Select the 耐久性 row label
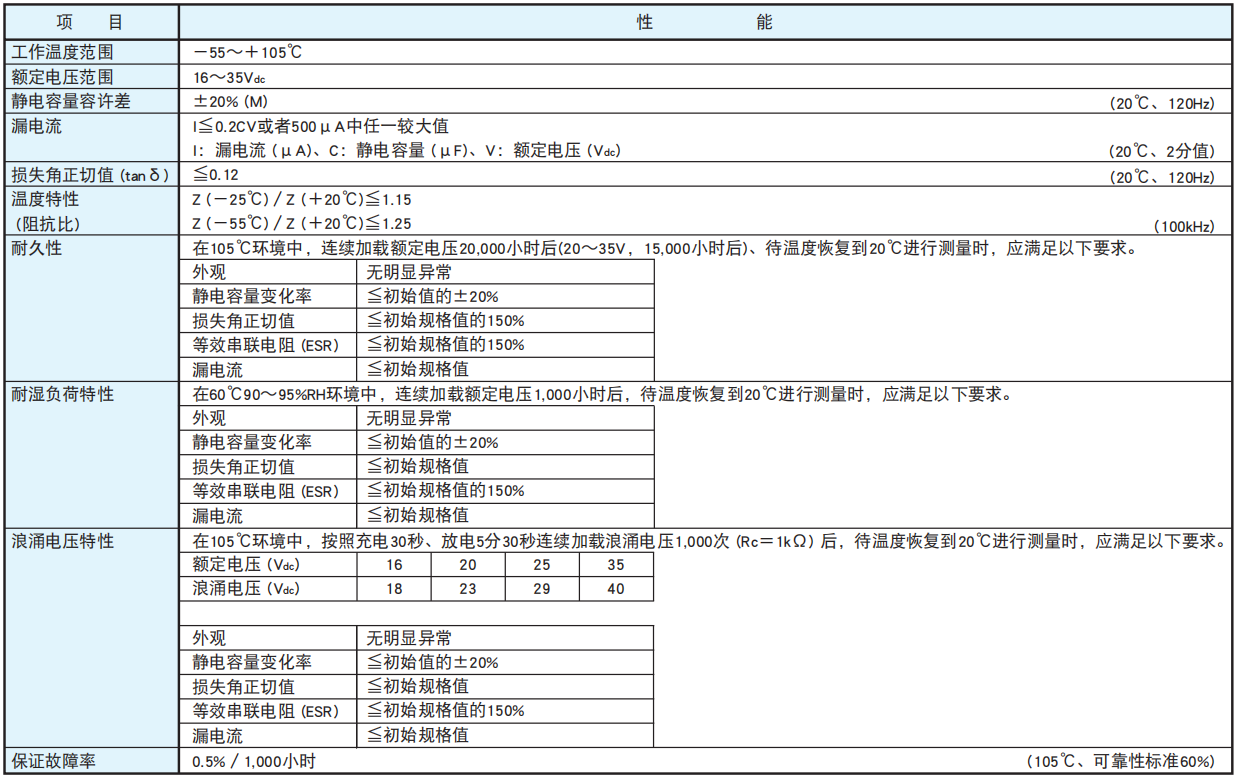This screenshot has width=1237, height=778. (x=33, y=247)
